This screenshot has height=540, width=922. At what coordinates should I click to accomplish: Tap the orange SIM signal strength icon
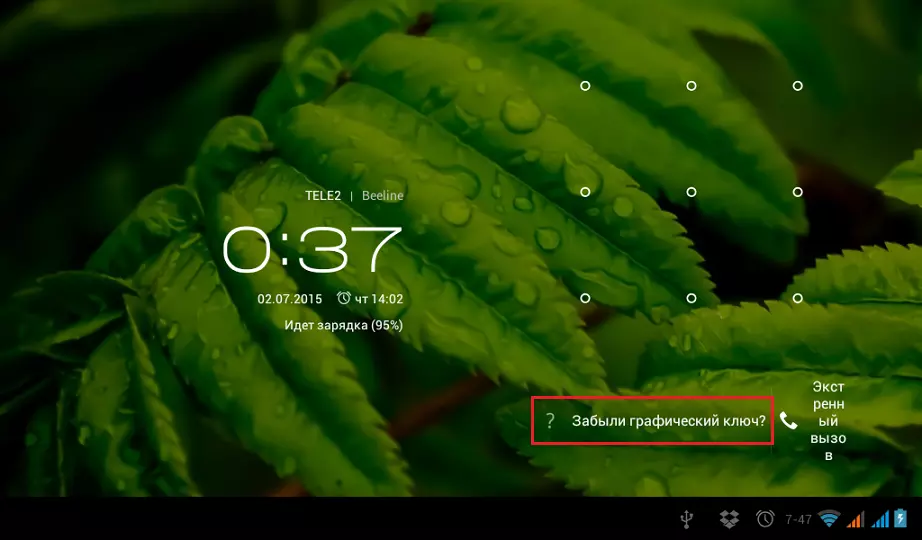click(x=855, y=519)
